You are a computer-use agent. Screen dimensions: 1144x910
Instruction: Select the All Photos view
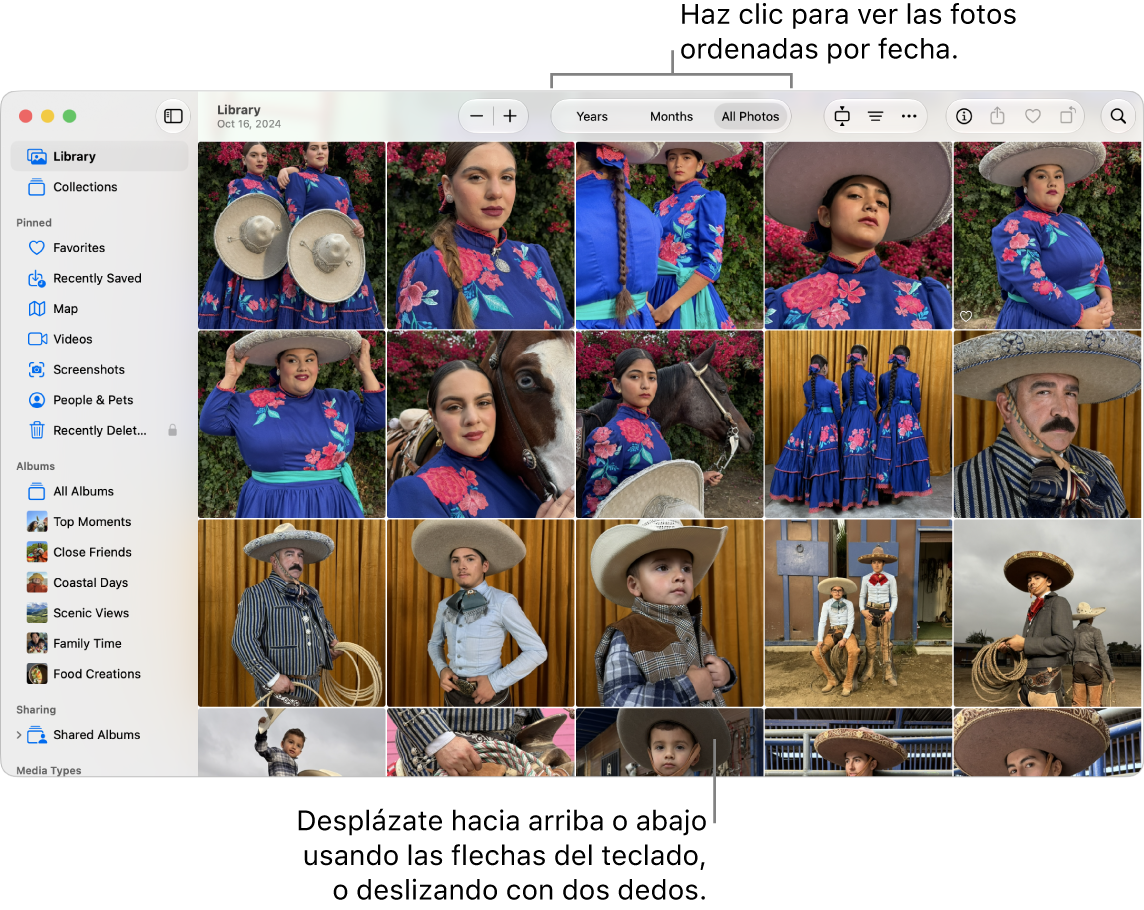(x=750, y=117)
